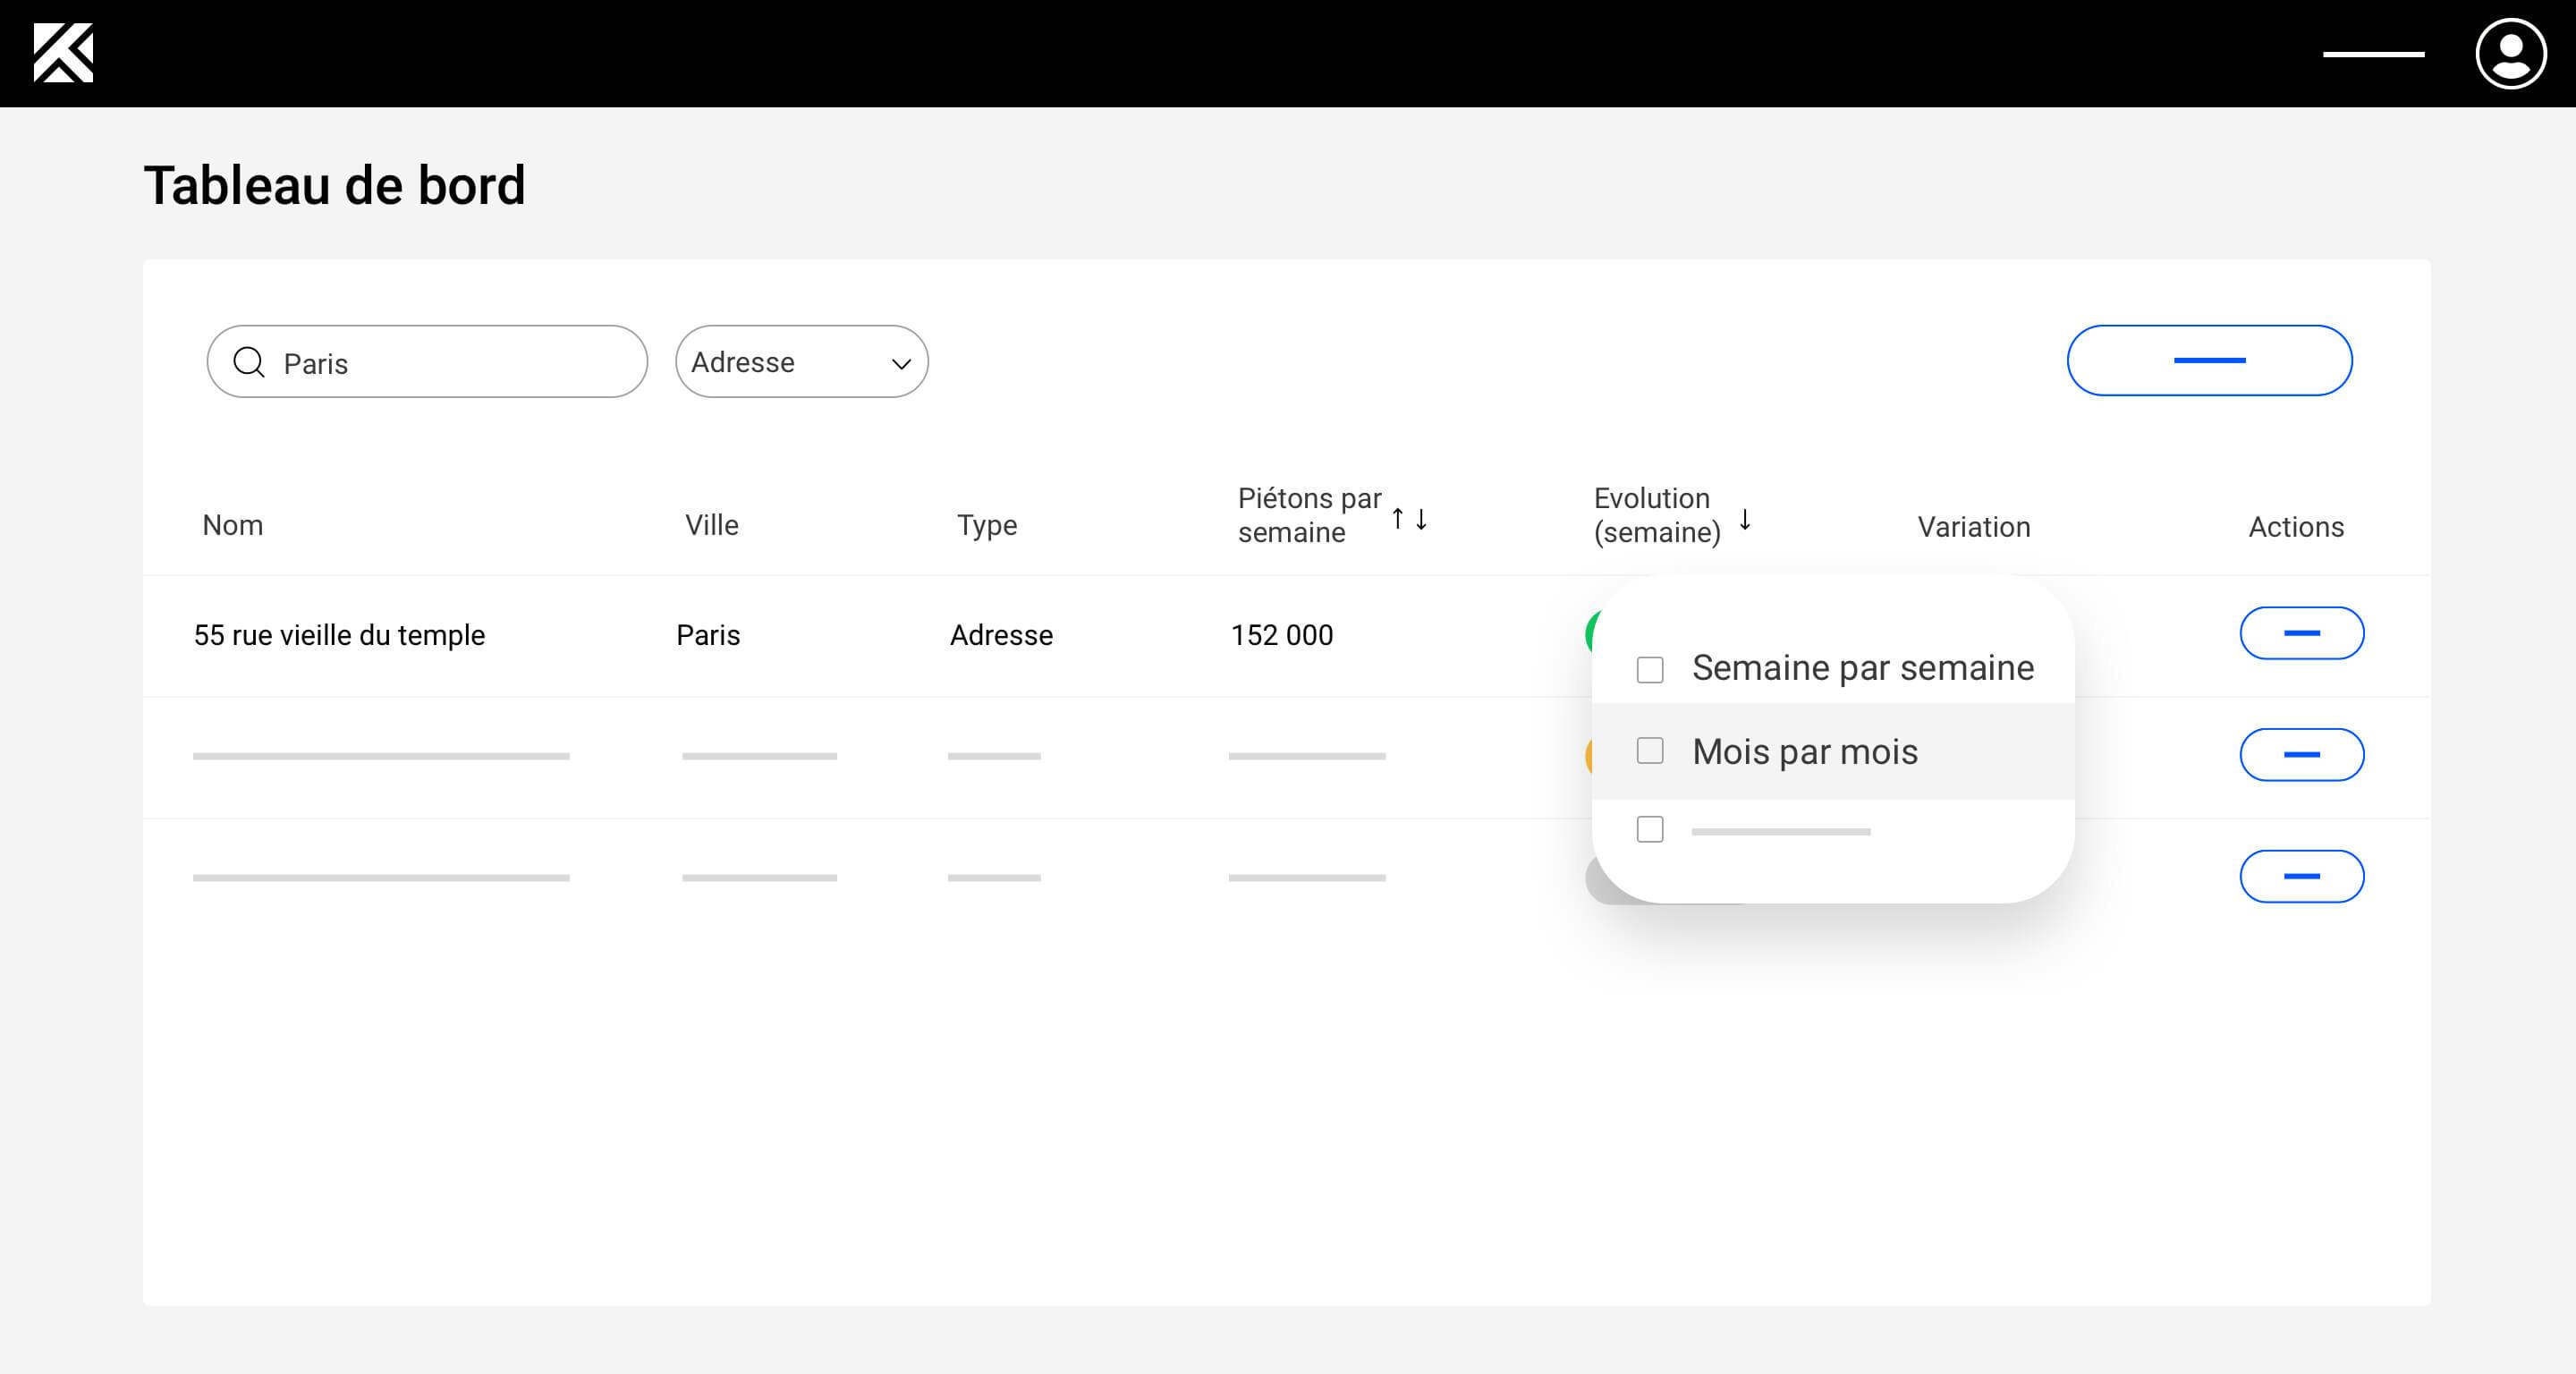Click the large blue outlined button
This screenshot has width=2576, height=1374.
click(x=2209, y=360)
